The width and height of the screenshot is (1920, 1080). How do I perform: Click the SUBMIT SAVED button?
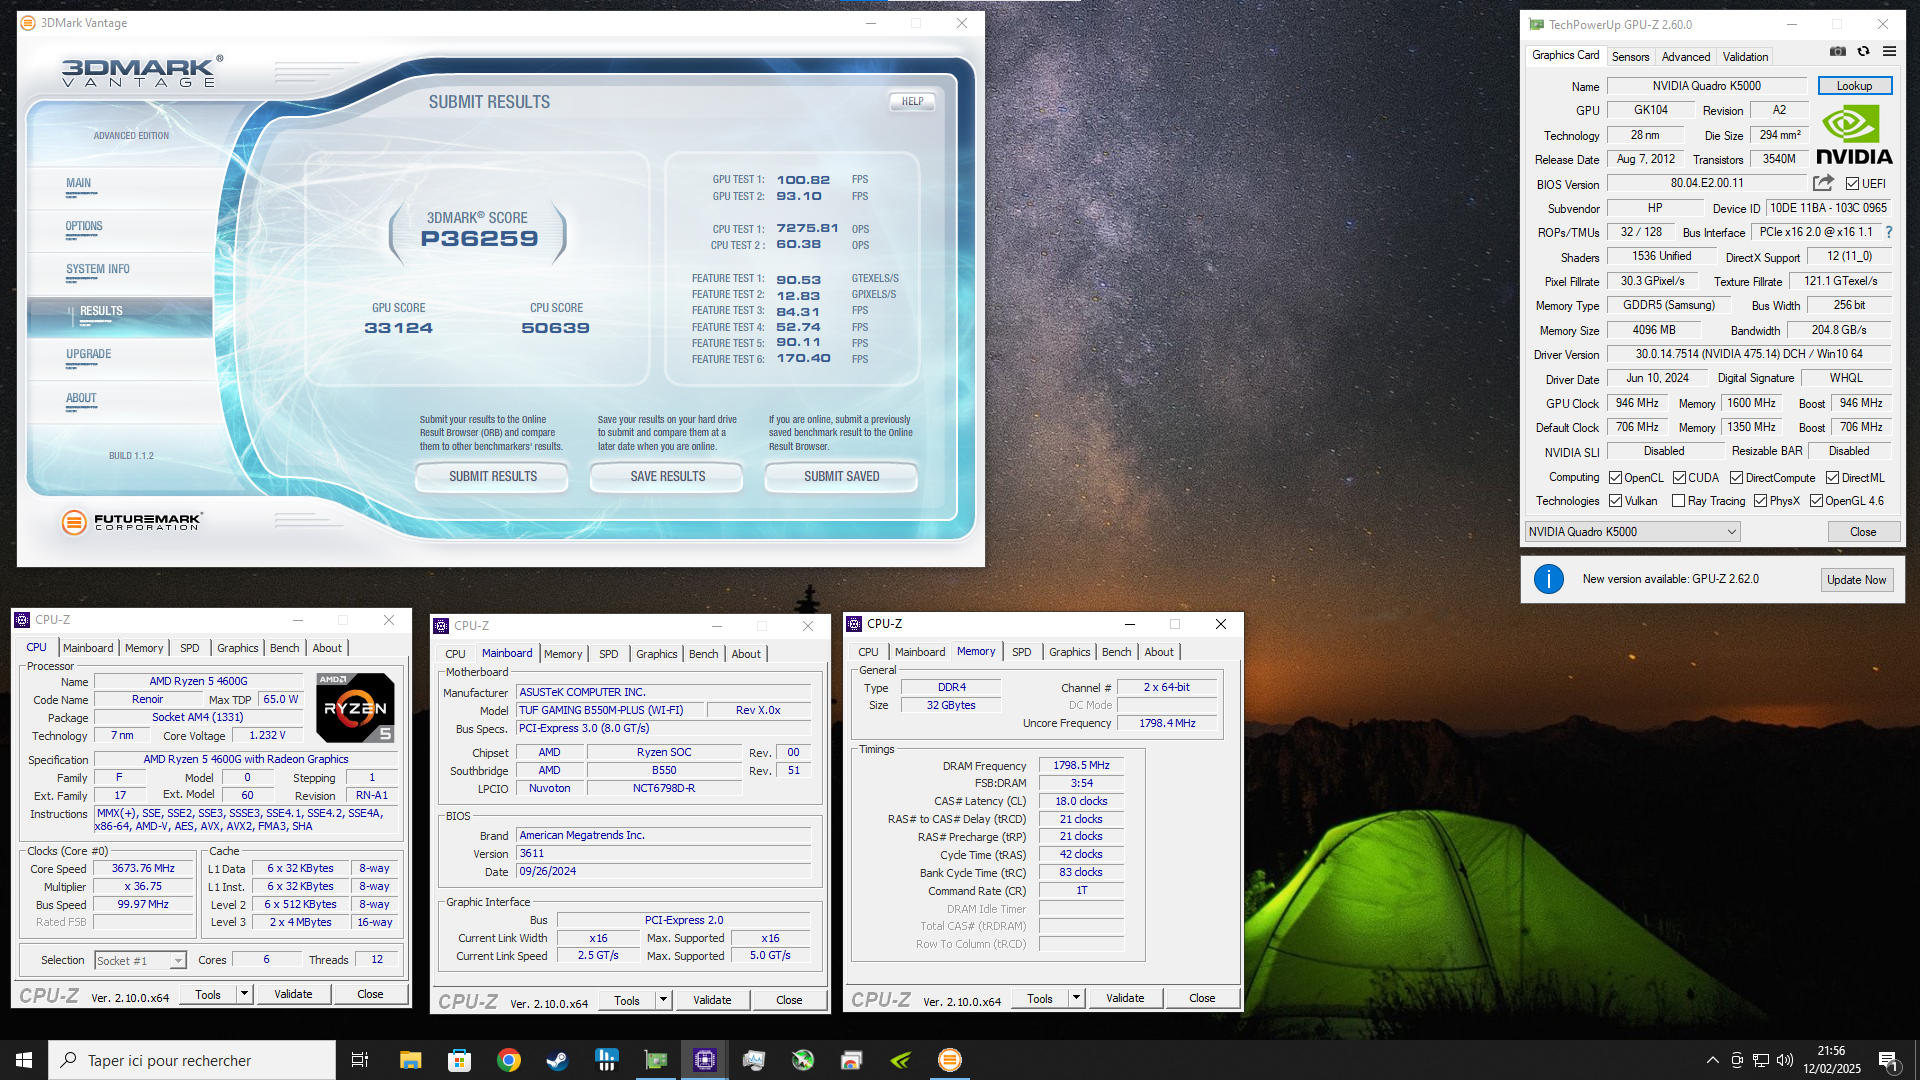pos(842,477)
